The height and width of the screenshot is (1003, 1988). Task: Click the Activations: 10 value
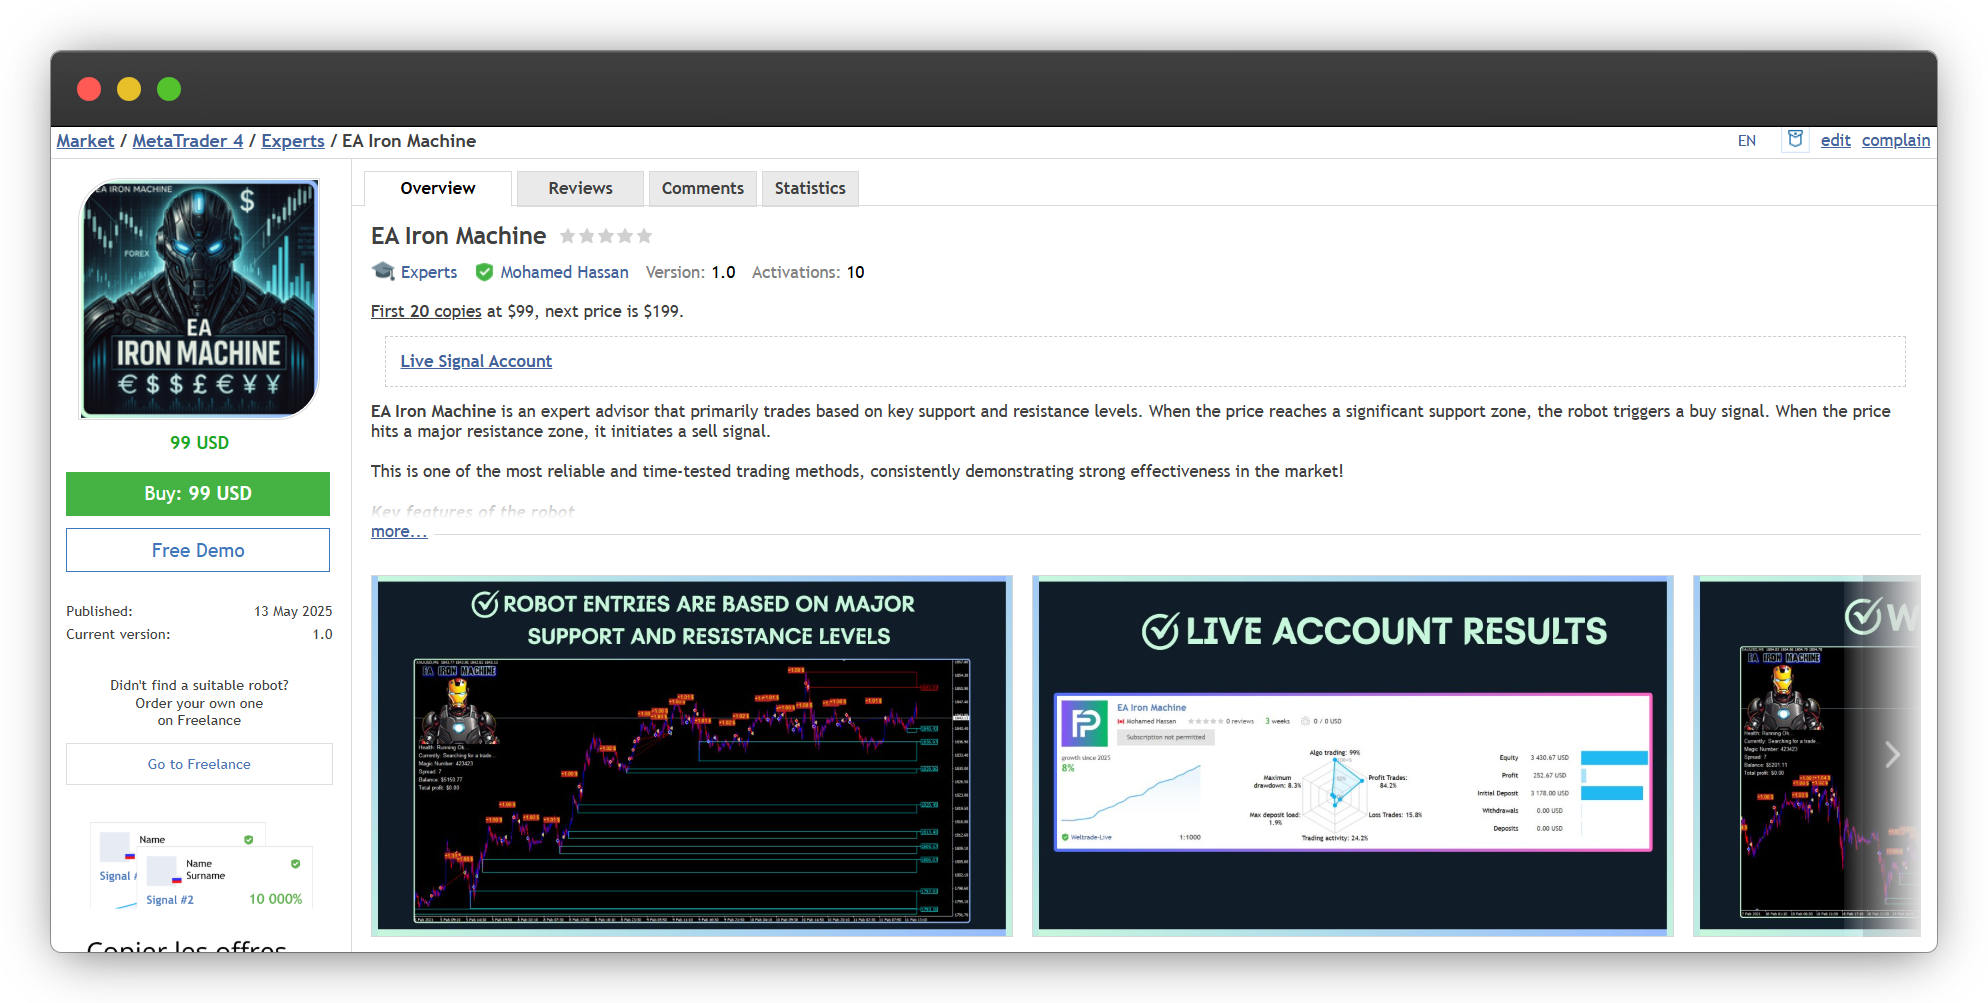[x=856, y=272]
